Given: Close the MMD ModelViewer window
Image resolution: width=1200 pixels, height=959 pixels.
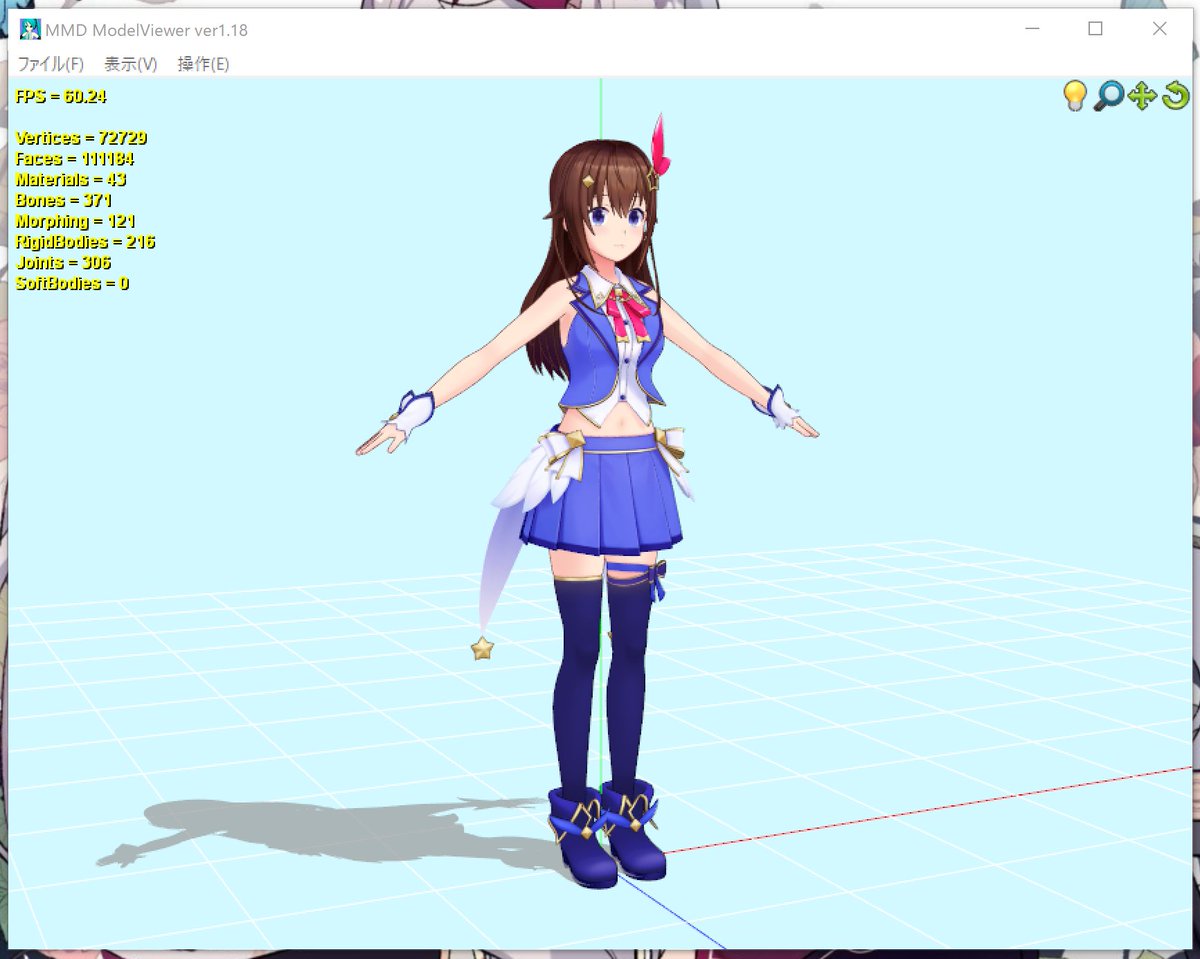Looking at the screenshot, I should (1160, 29).
